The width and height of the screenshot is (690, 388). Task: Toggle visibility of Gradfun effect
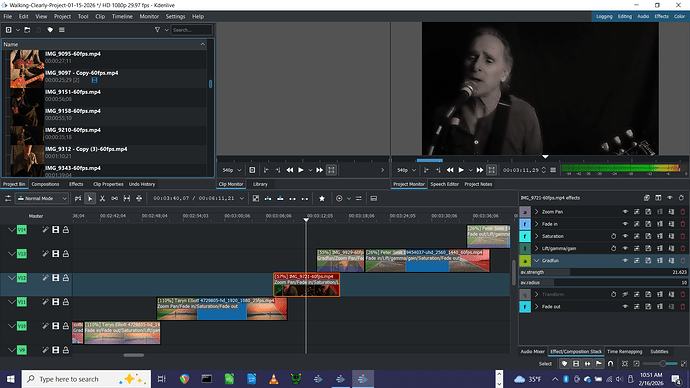[x=625, y=261]
